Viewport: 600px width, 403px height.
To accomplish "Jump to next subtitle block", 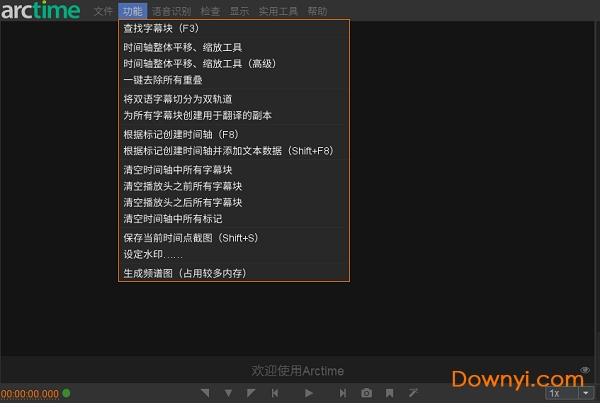I will point(342,393).
